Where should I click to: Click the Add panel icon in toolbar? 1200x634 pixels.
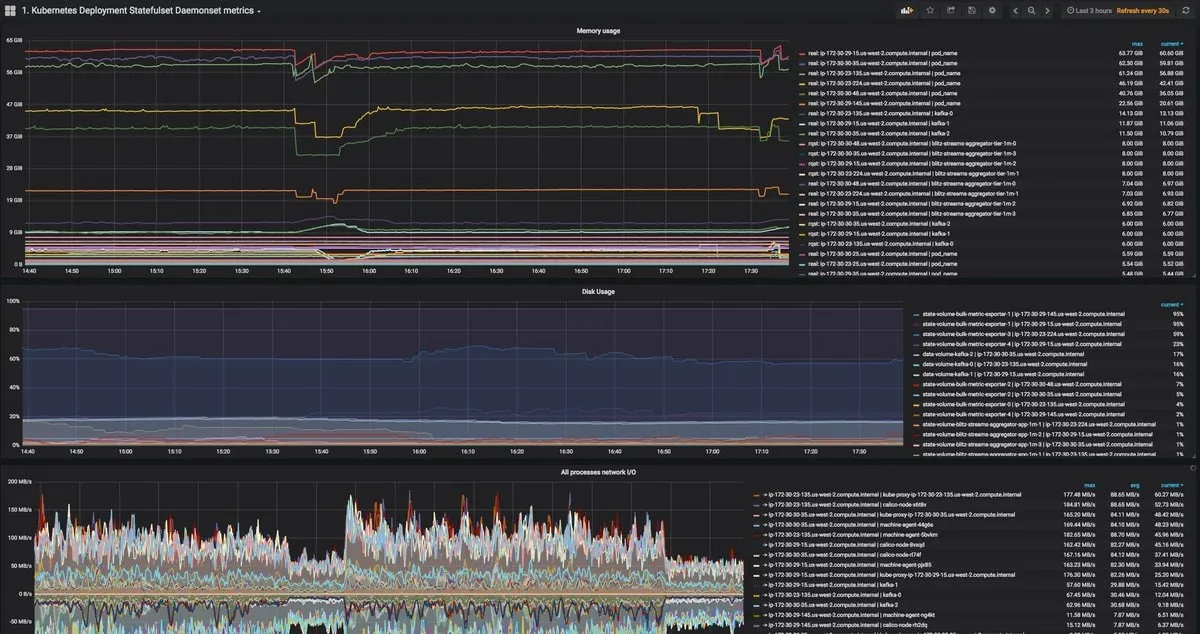pos(908,10)
